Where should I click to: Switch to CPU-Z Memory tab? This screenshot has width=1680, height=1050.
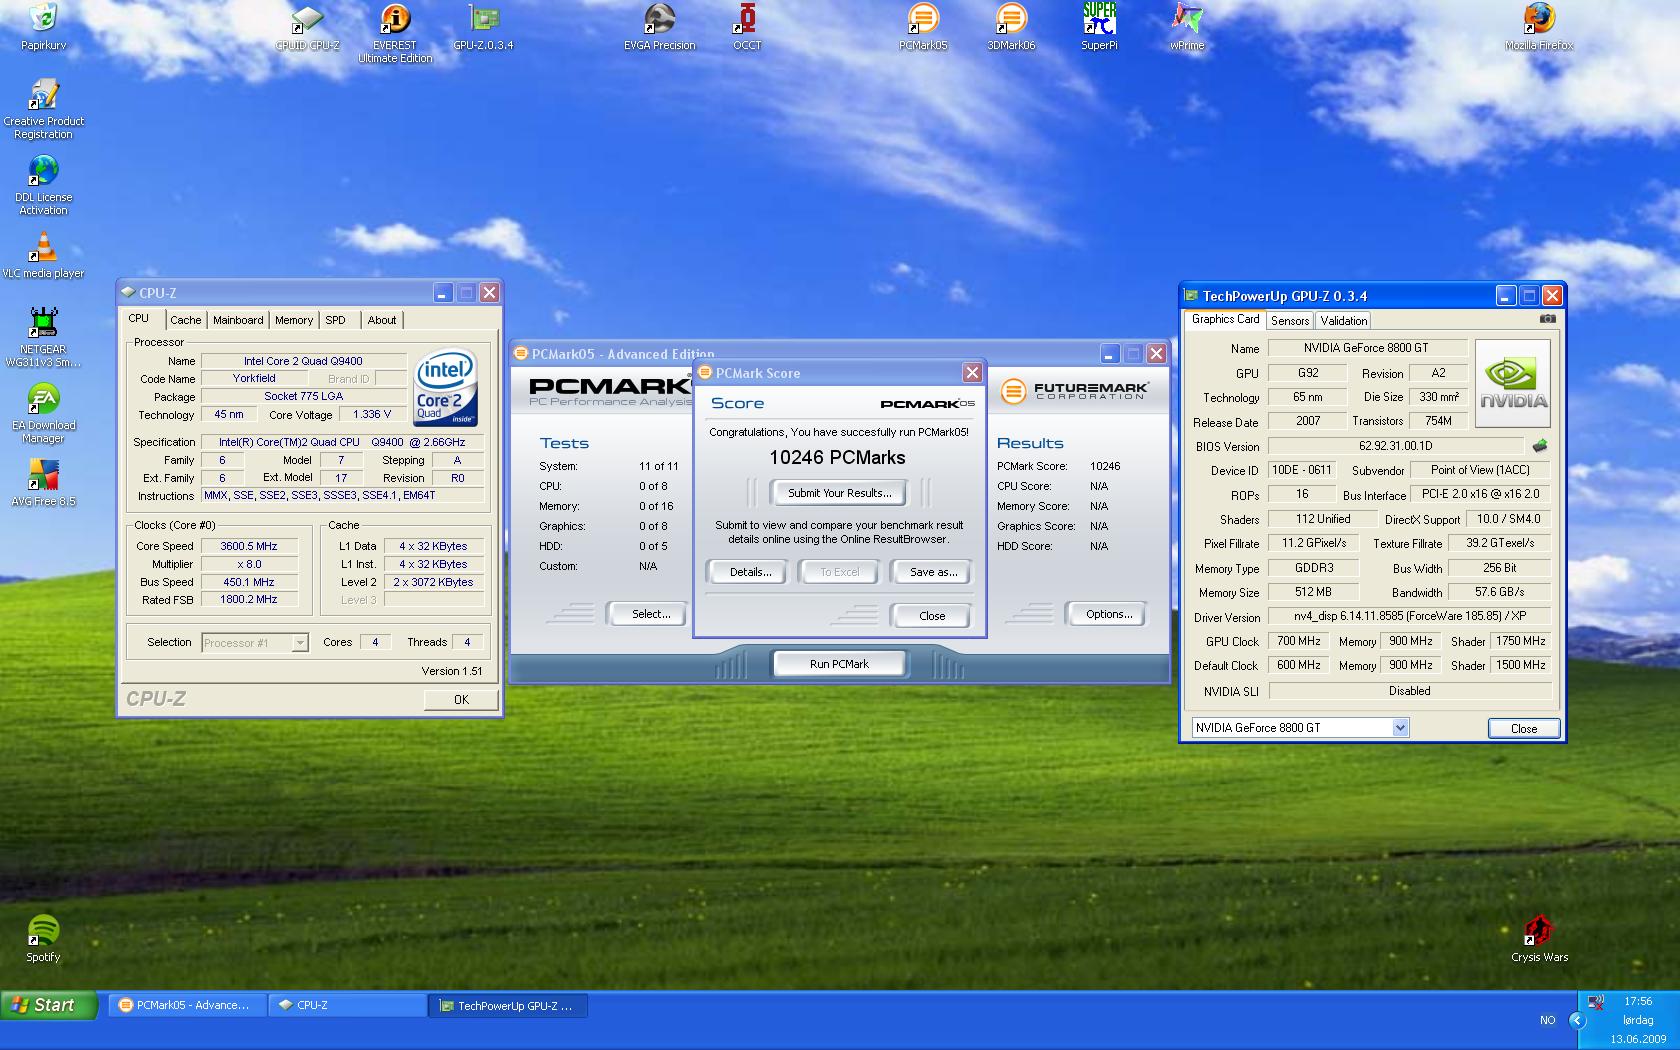tap(294, 320)
